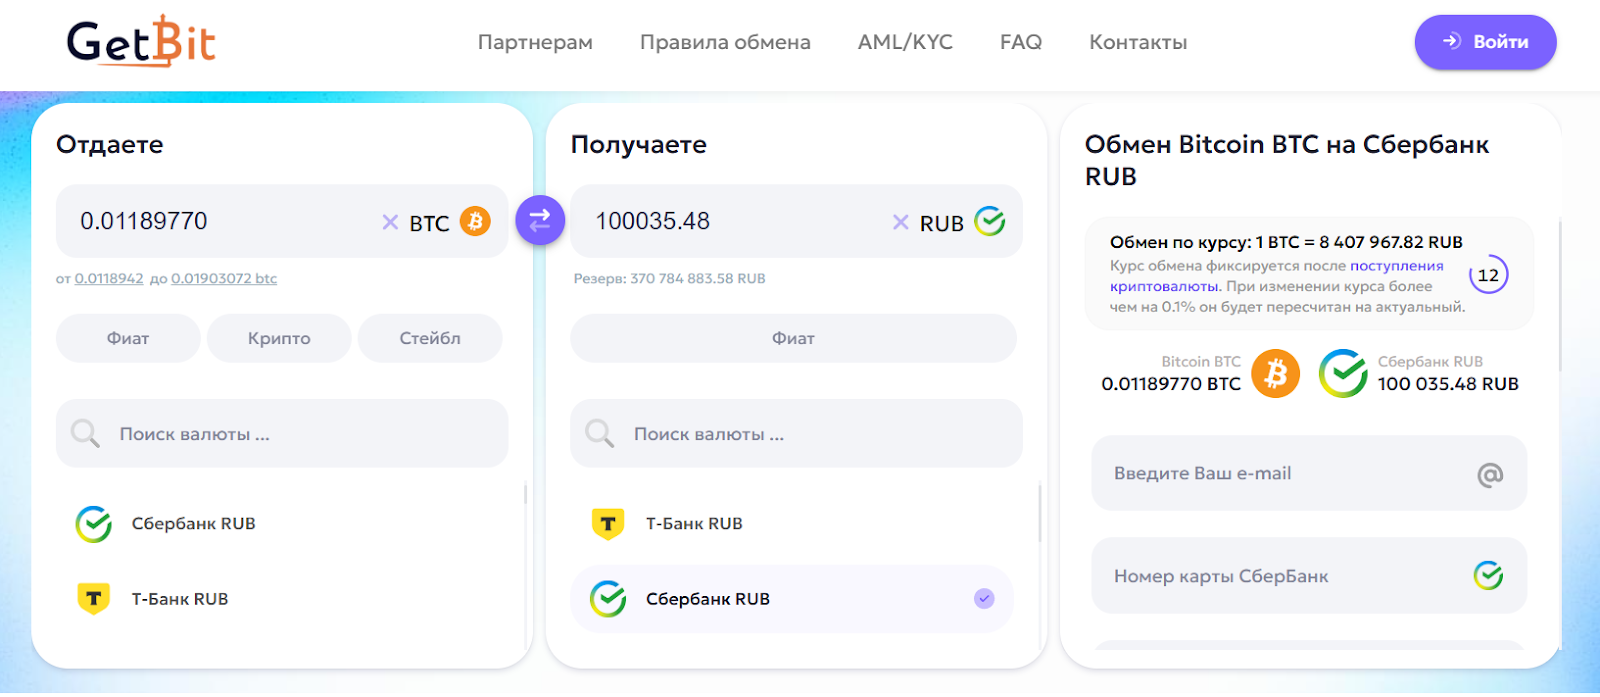The image size is (1600, 697).
Task: Click the Sberbank icon in card number field
Action: point(1488,575)
